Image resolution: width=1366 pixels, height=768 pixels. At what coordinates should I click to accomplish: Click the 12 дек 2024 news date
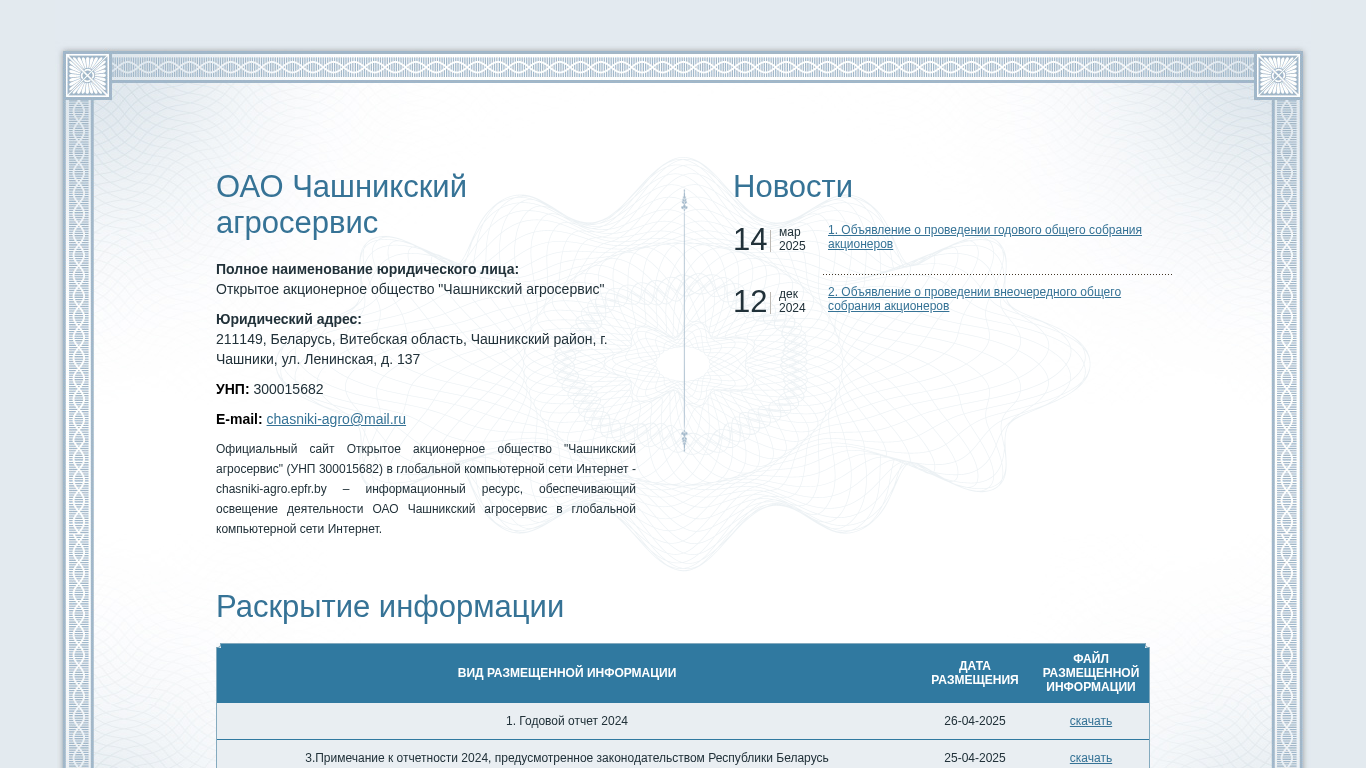pyautogui.click(x=769, y=301)
